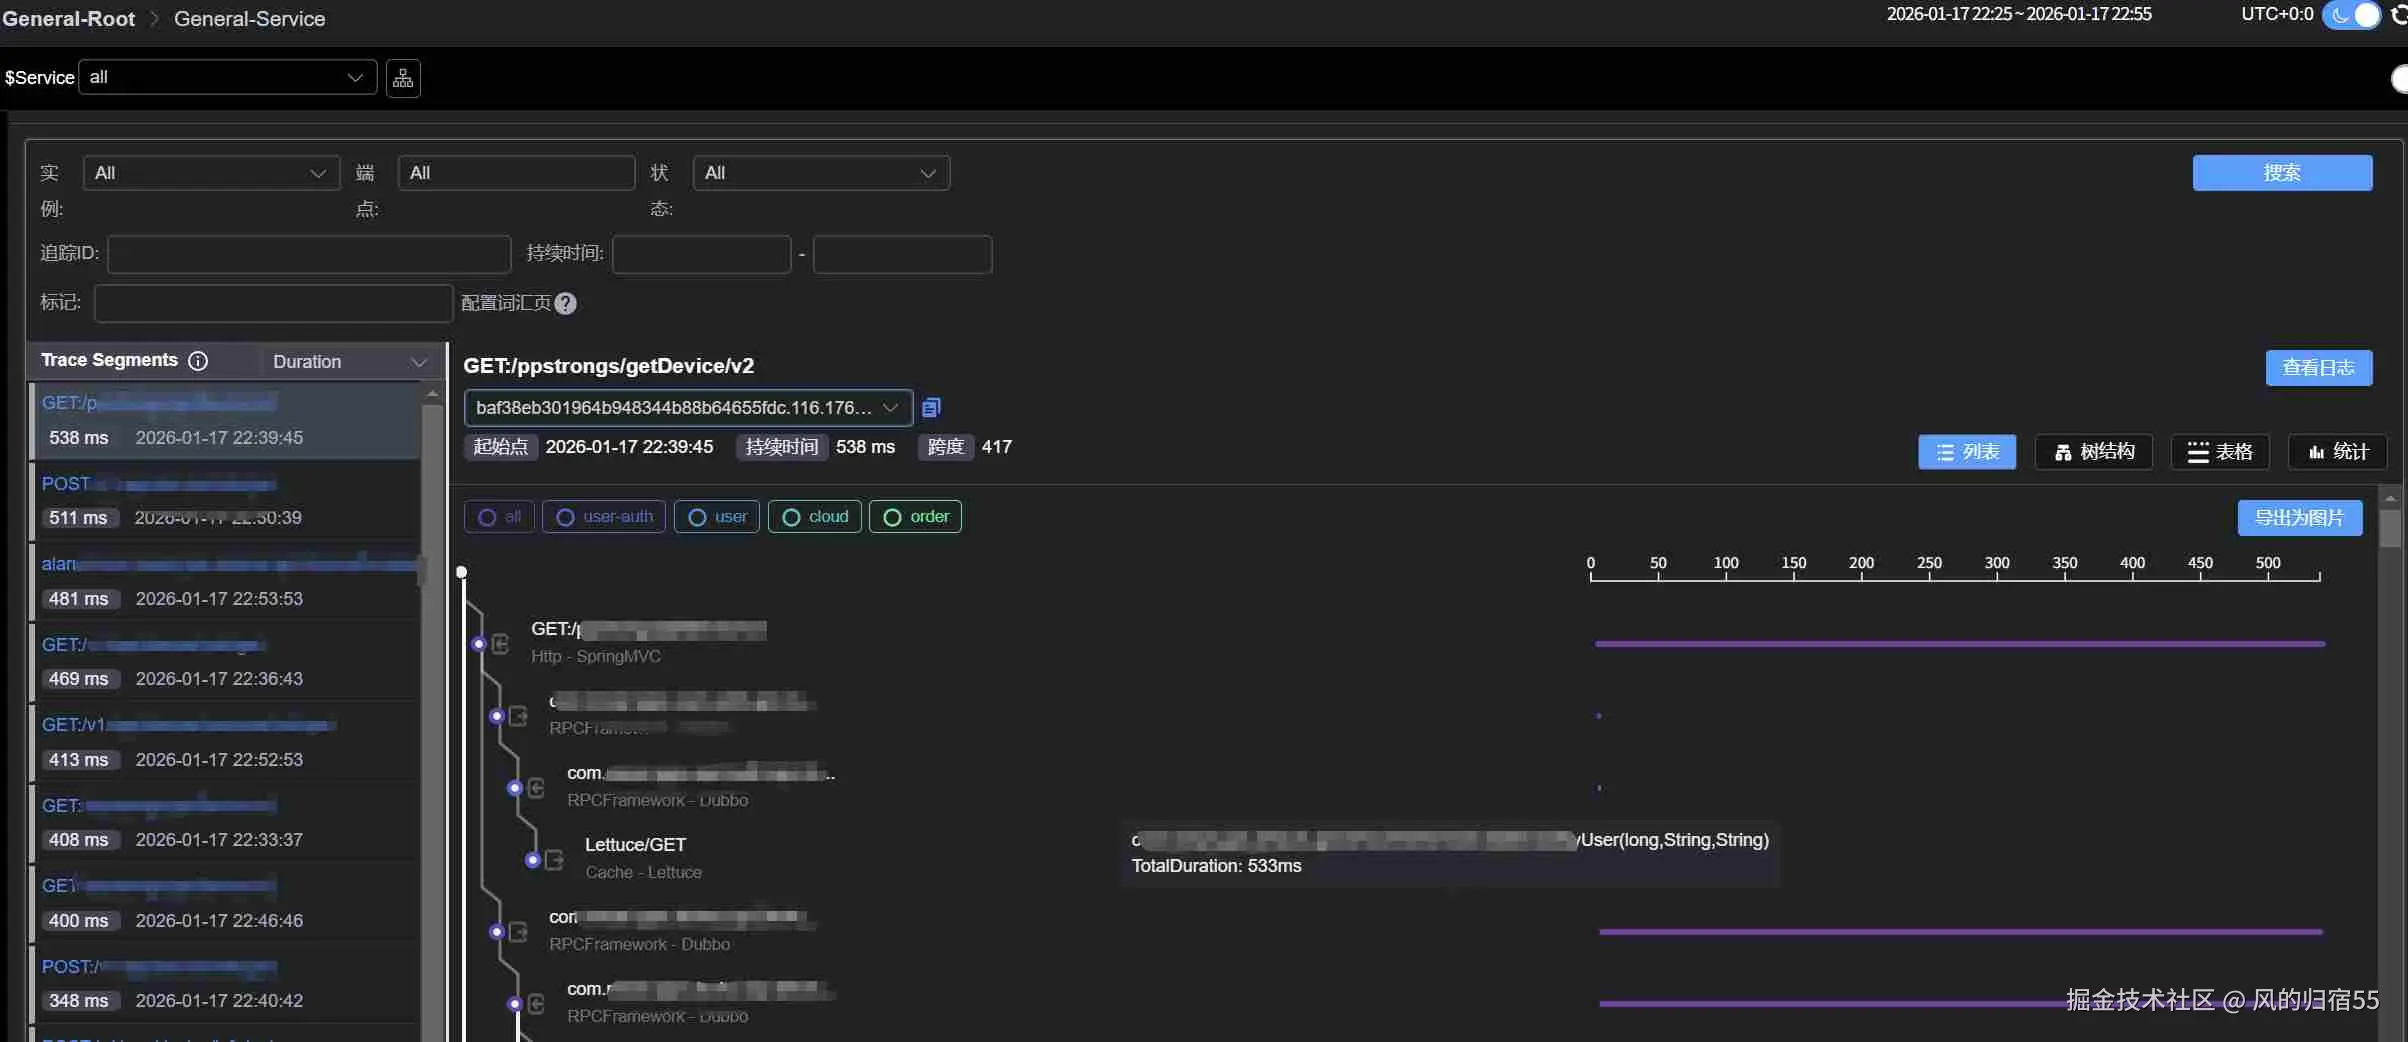Click the 端点 endpoint input field
The image size is (2408, 1042).
coord(516,173)
